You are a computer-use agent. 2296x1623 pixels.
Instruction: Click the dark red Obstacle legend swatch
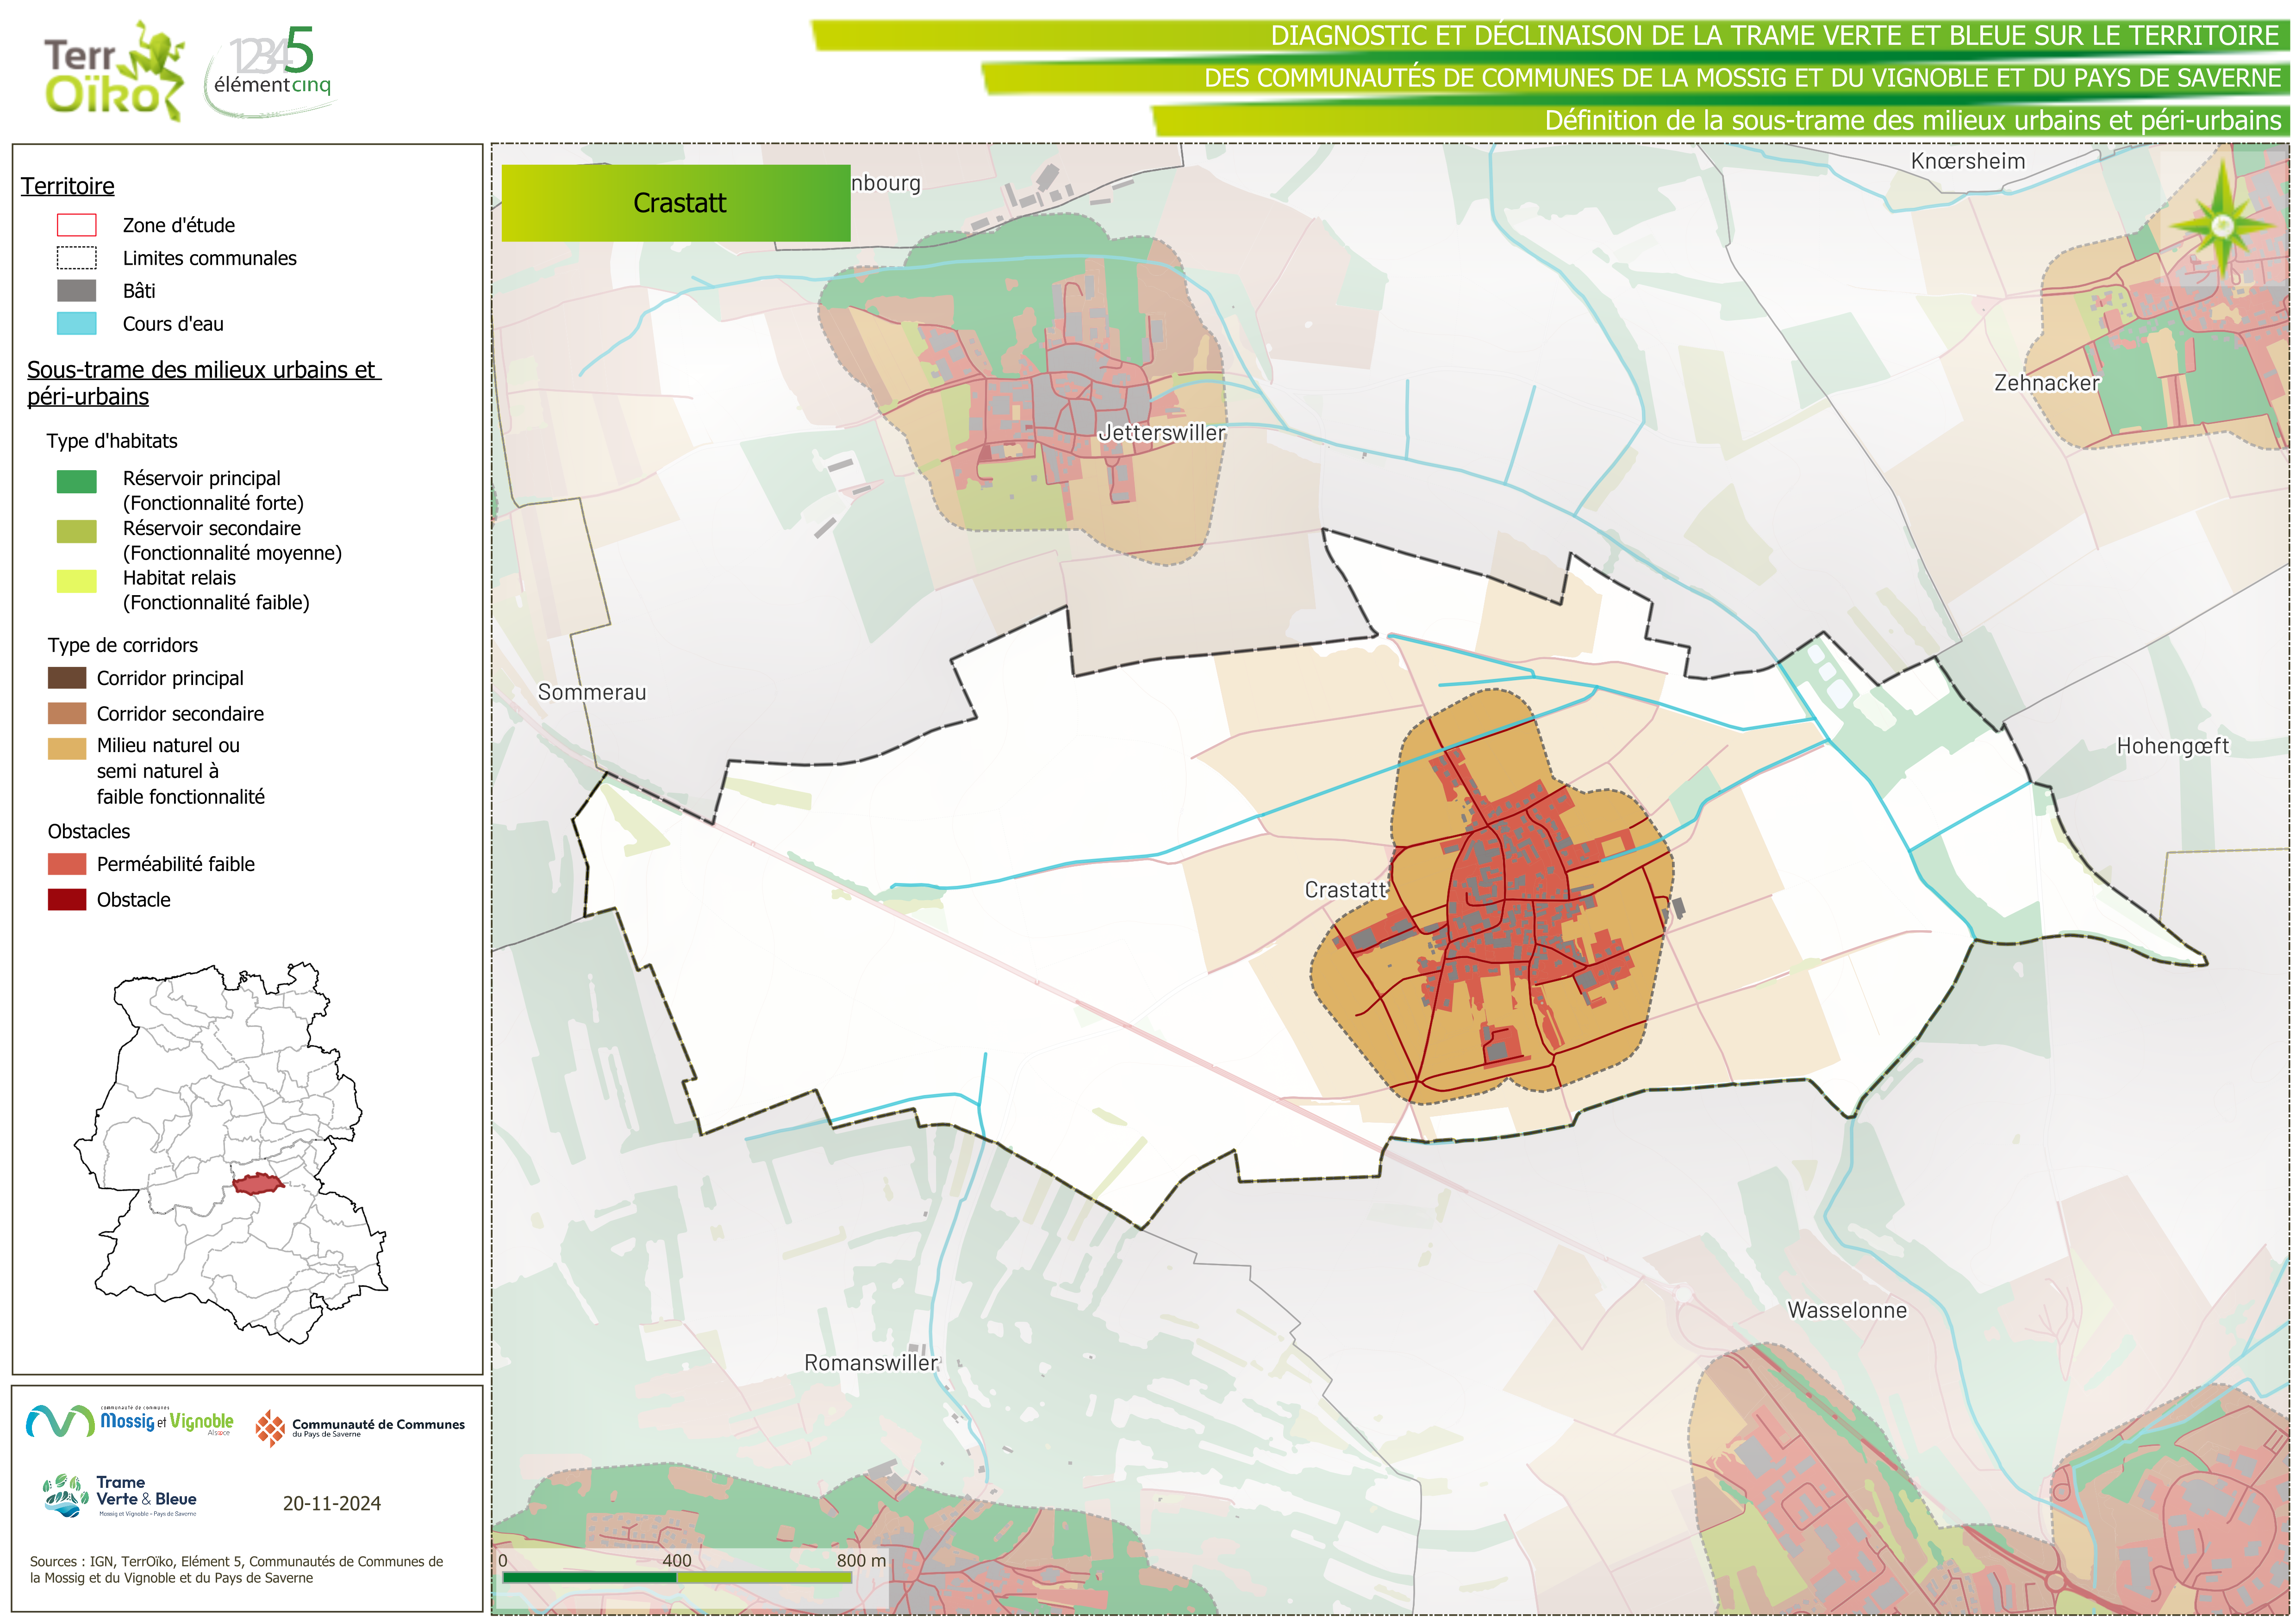point(67,899)
